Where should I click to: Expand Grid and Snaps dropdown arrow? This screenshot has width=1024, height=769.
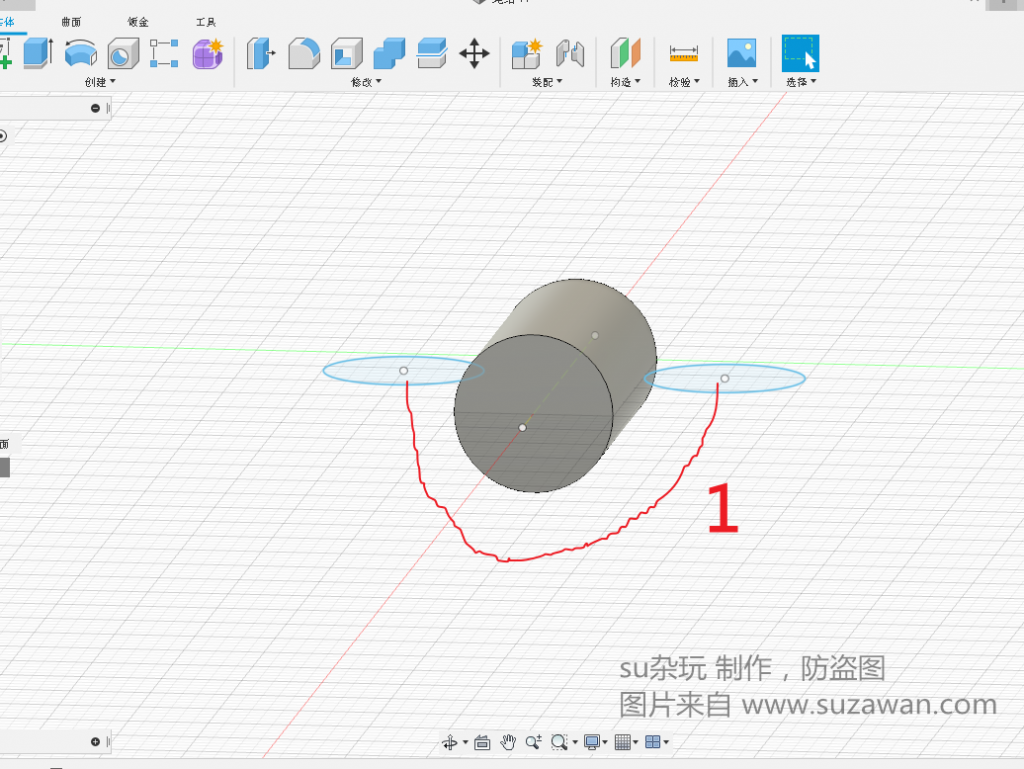pos(635,742)
